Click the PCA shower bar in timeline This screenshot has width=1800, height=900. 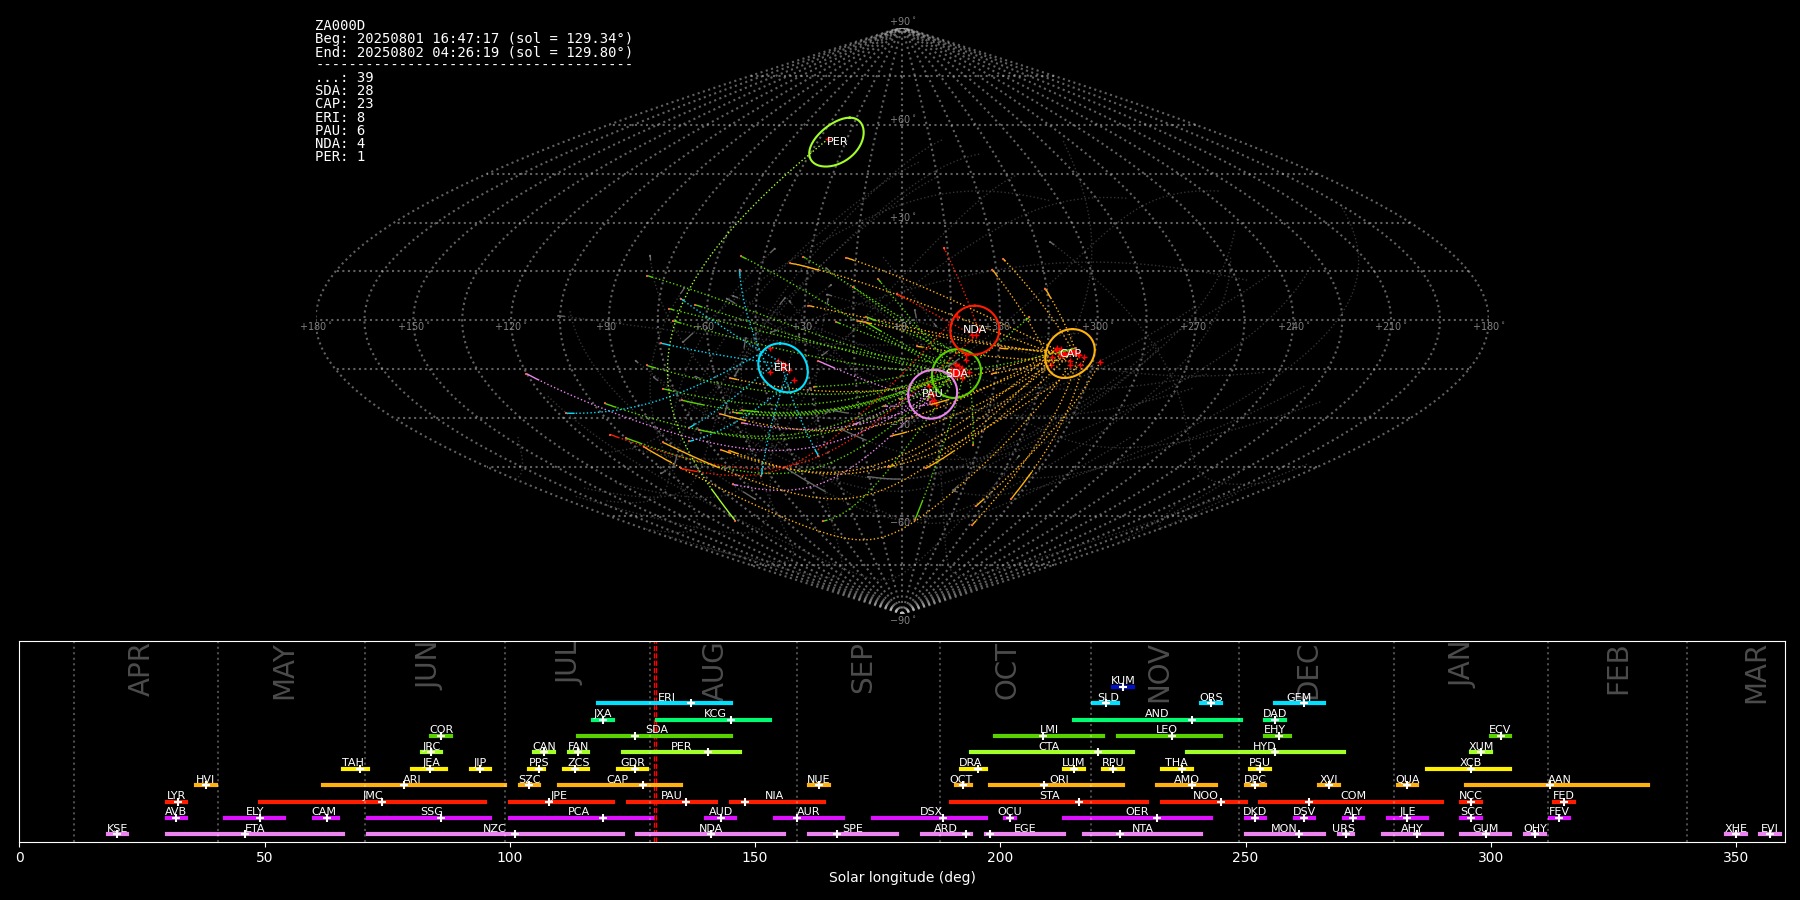(580, 817)
